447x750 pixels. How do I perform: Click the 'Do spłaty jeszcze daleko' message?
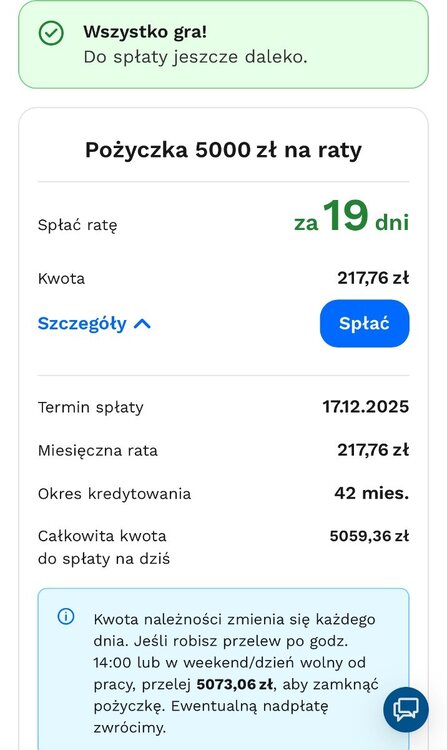[x=195, y=57]
